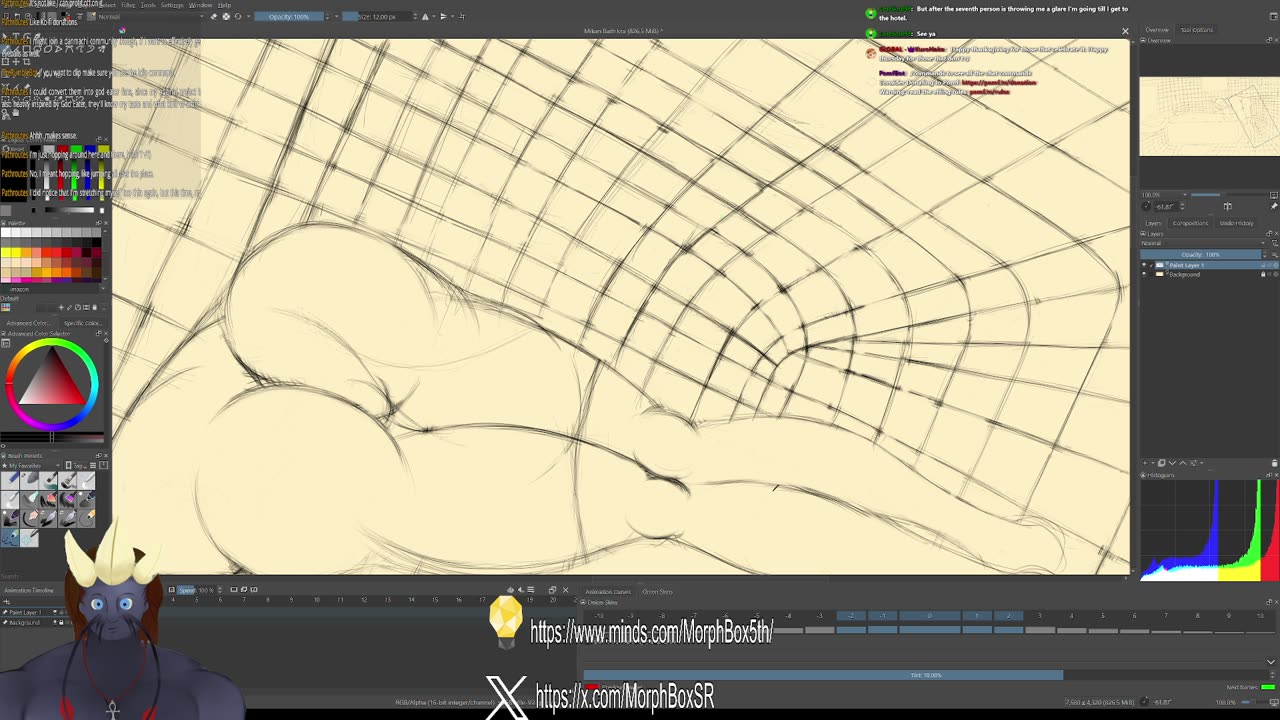This screenshot has width=1280, height=720.
Task: Close the Mikan Bath.kra document tab
Action: tap(1125, 31)
